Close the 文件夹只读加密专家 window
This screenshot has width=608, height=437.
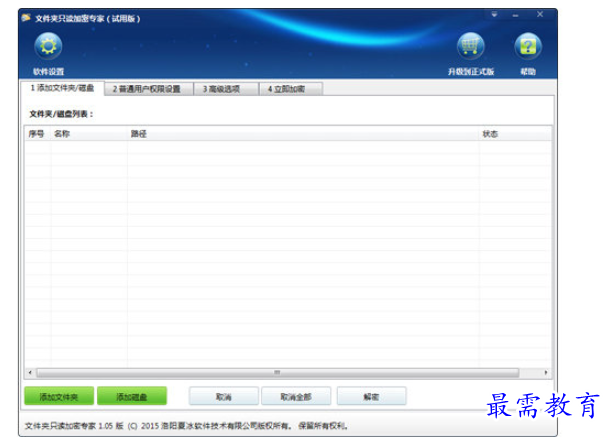540,14
